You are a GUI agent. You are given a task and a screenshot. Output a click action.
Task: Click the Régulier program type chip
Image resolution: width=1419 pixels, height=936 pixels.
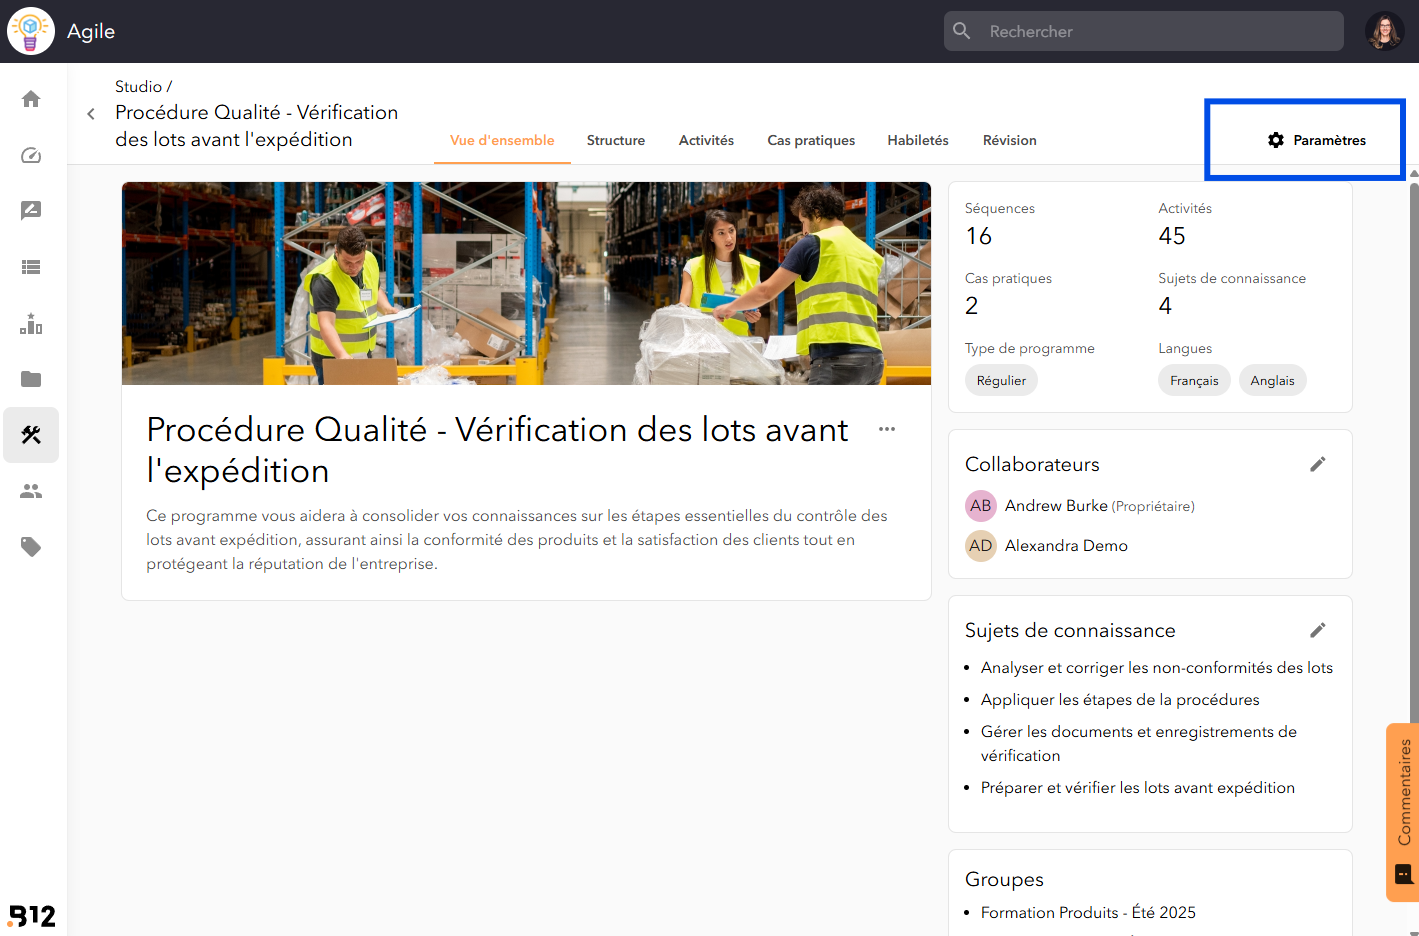click(x=1001, y=380)
